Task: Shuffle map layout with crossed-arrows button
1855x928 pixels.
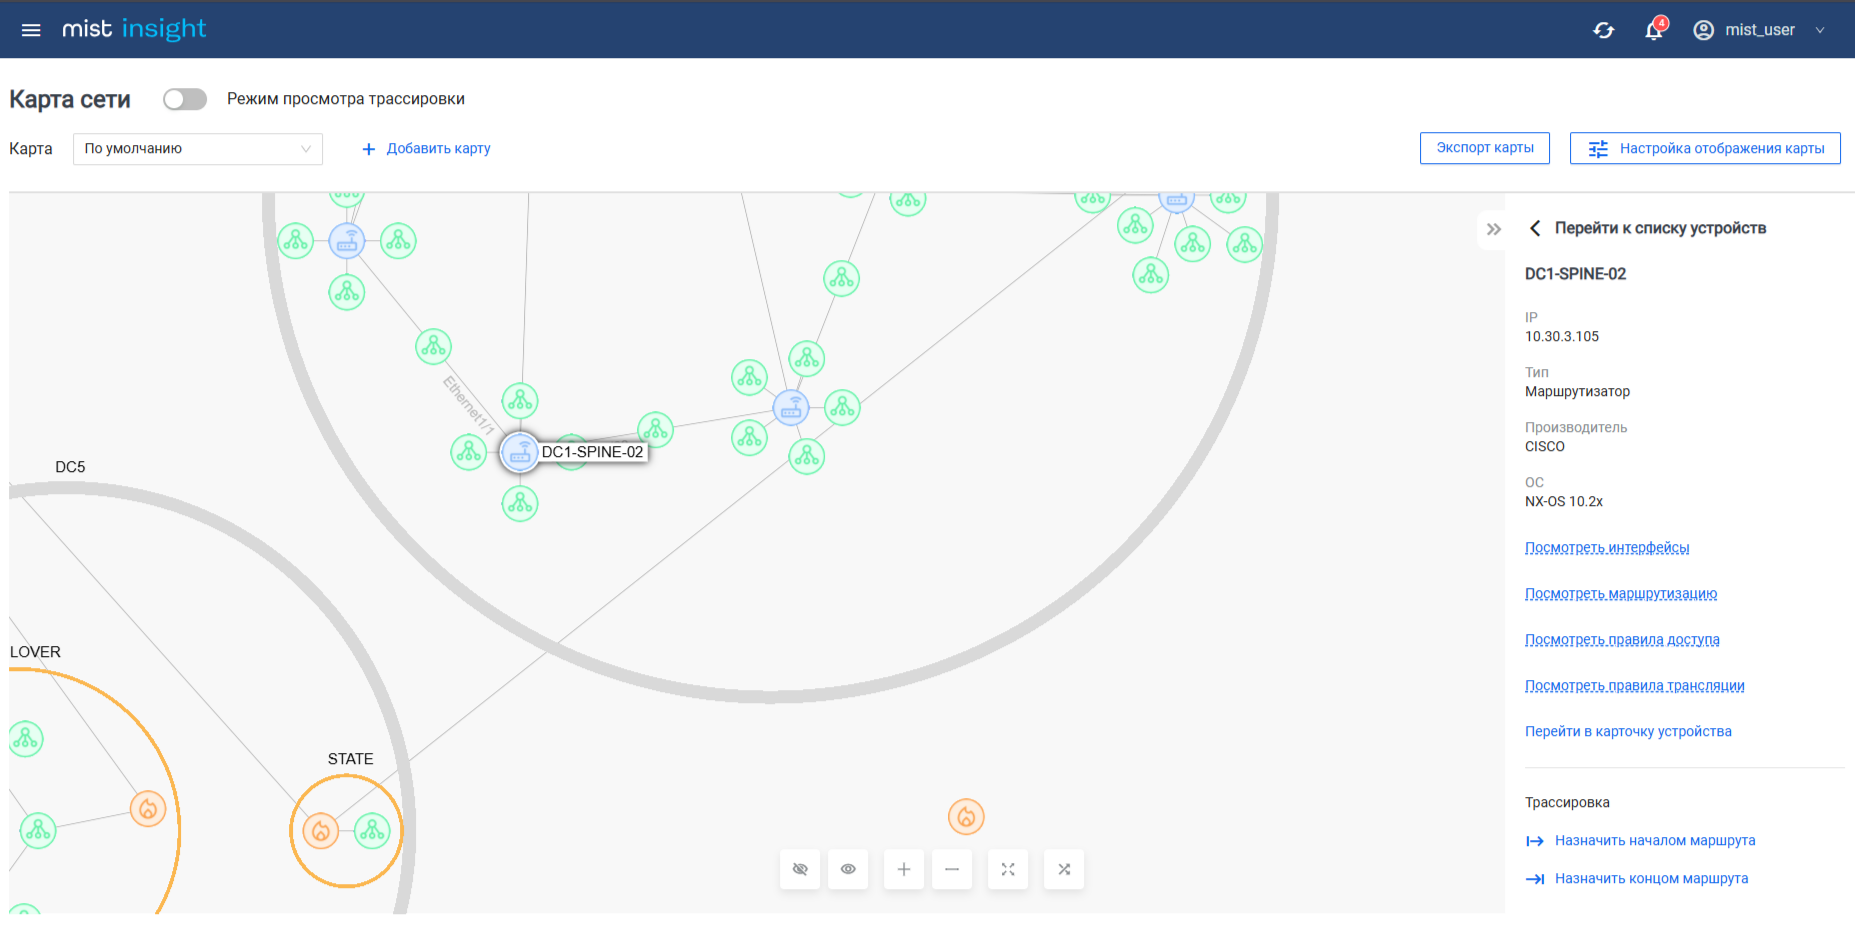Action: [x=1064, y=869]
